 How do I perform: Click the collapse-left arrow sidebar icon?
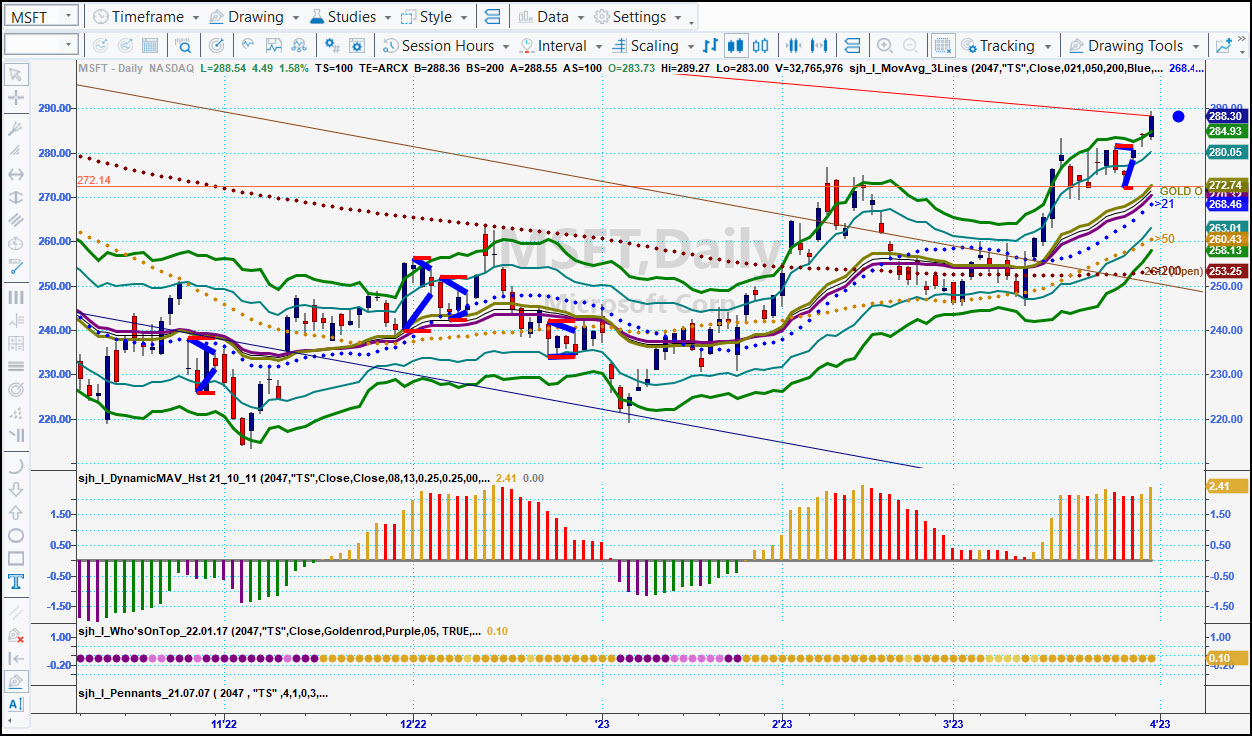pos(16,658)
